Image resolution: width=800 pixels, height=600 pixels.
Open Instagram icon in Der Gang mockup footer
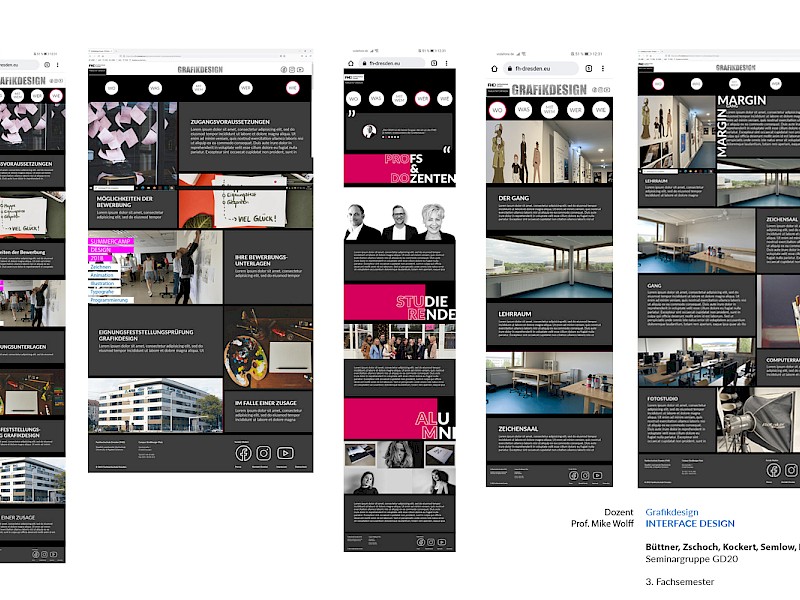click(x=585, y=476)
